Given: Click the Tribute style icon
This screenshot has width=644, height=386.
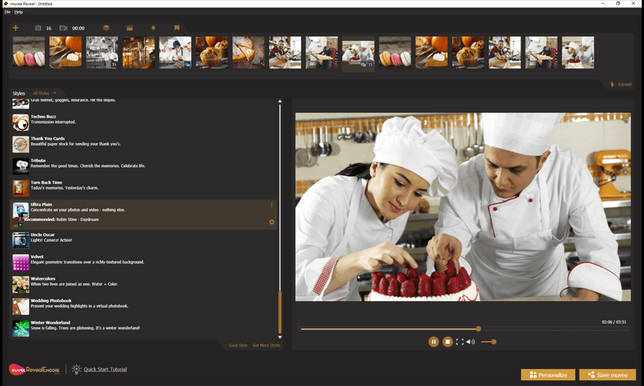Looking at the screenshot, I should pyautogui.click(x=21, y=166).
